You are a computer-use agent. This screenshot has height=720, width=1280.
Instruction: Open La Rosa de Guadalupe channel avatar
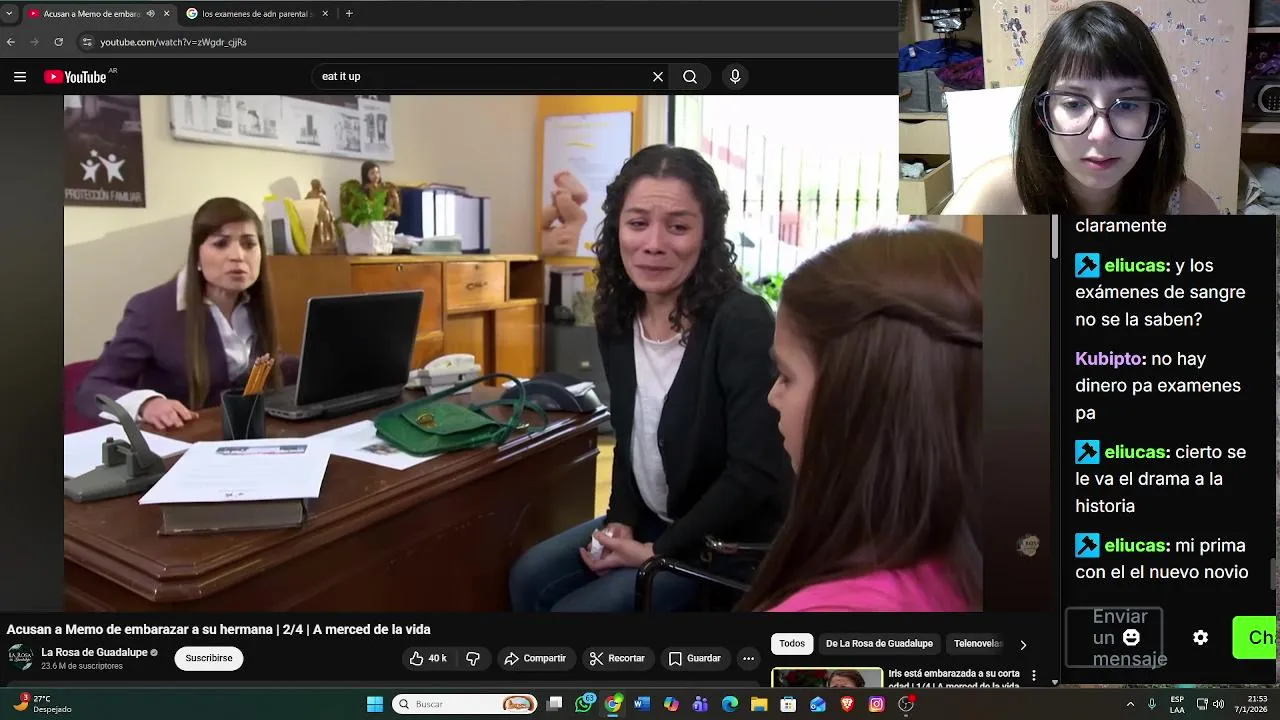[20, 657]
